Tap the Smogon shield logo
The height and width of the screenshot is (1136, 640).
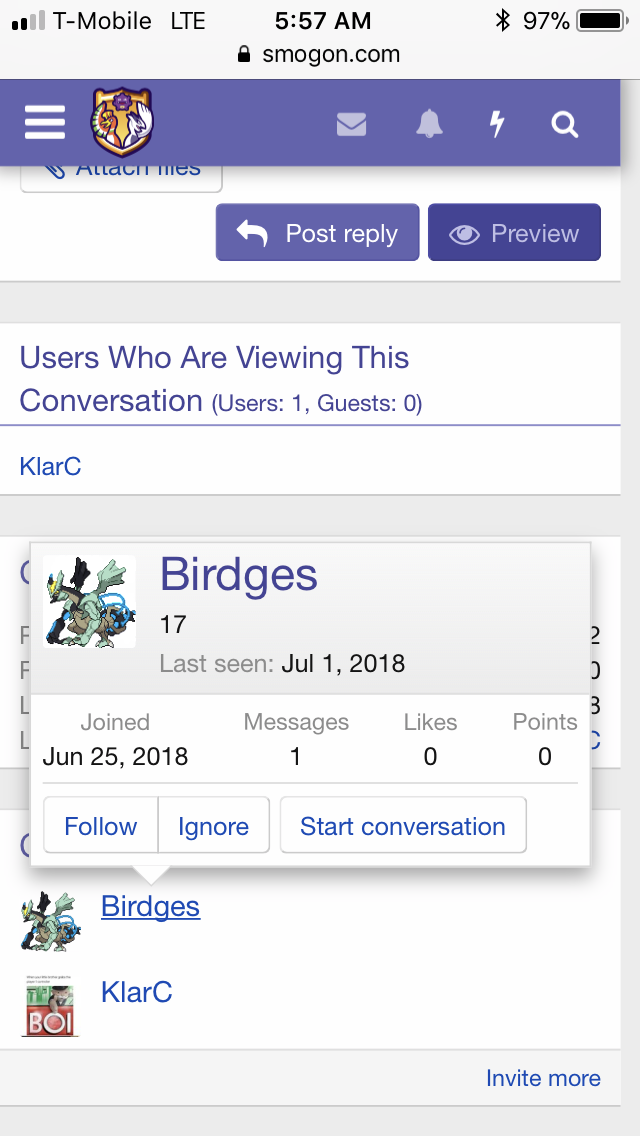[122, 121]
